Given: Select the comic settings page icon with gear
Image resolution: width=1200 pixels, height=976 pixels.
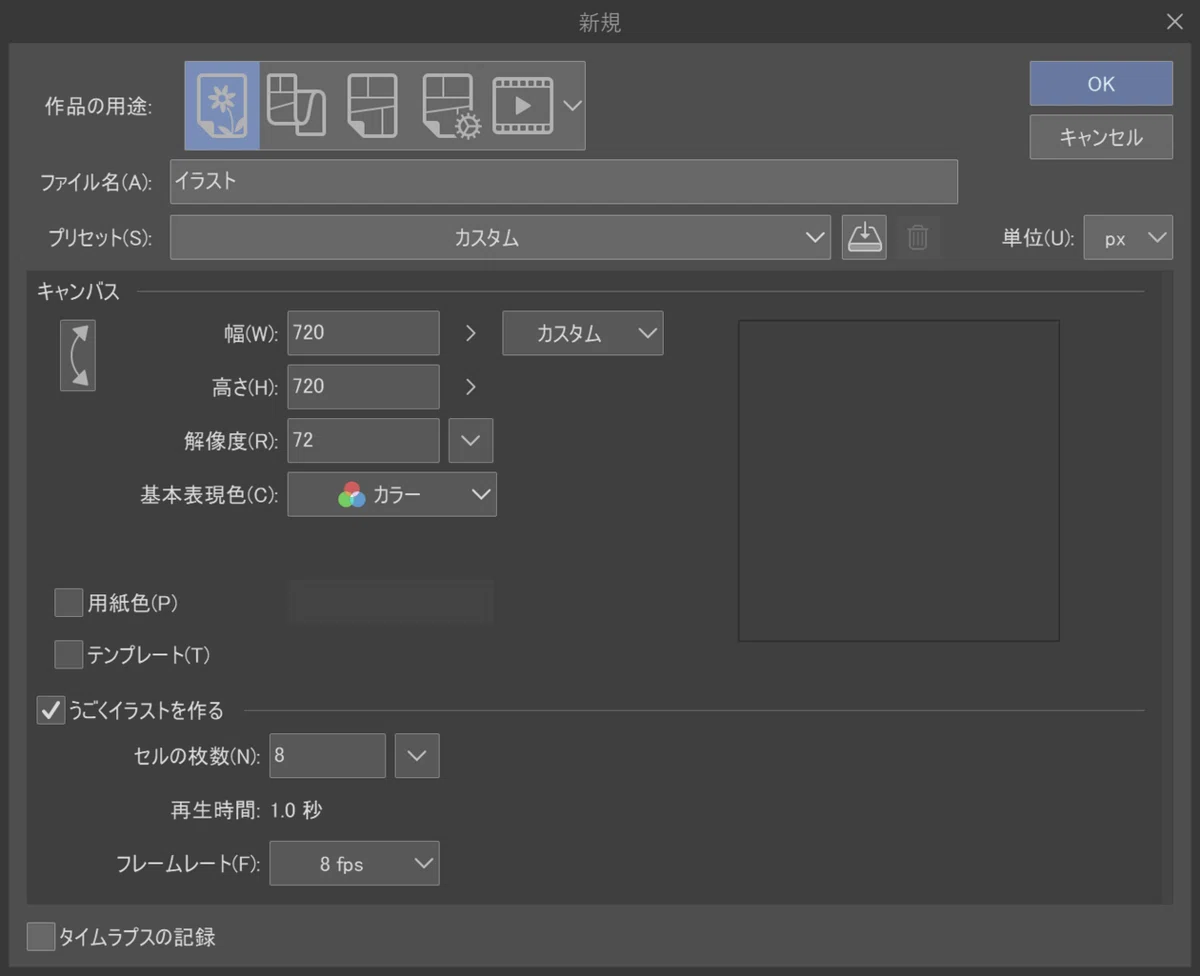Looking at the screenshot, I should click(x=450, y=105).
